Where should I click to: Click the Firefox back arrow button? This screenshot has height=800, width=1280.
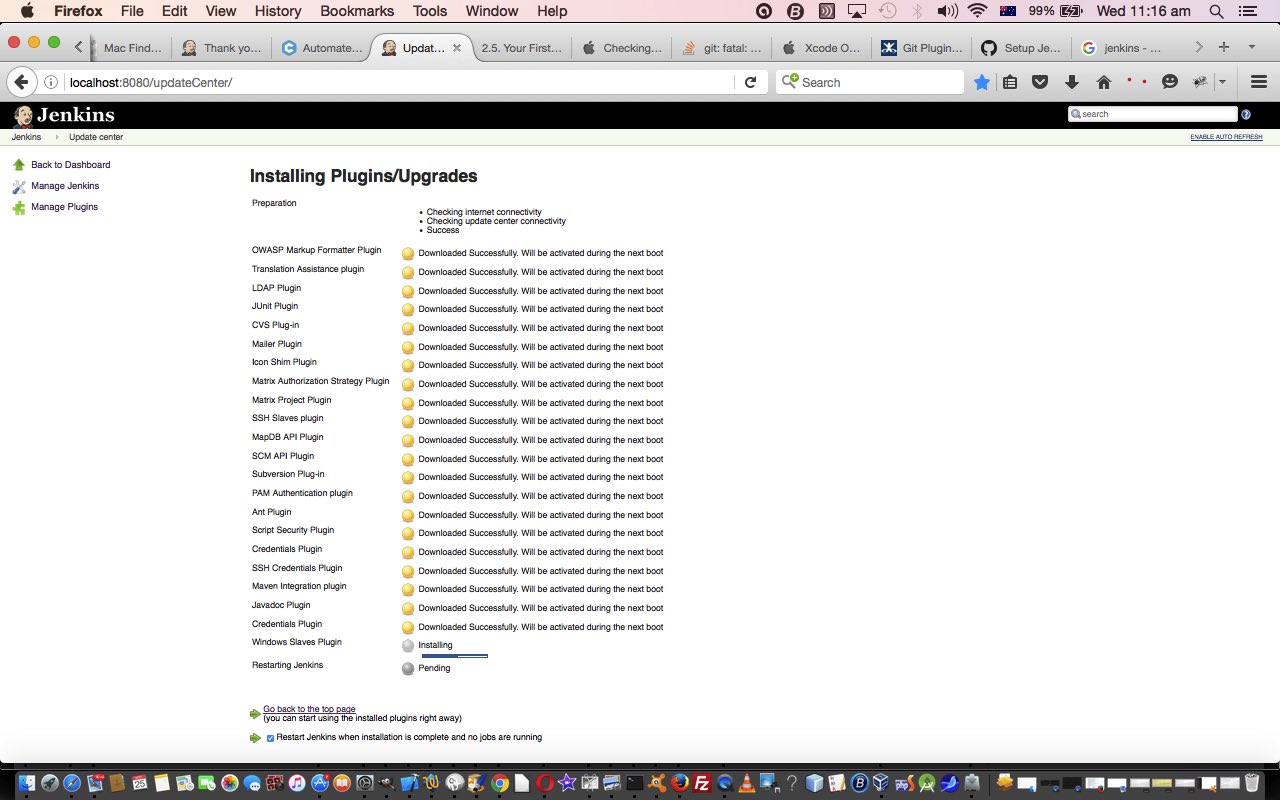[x=22, y=82]
